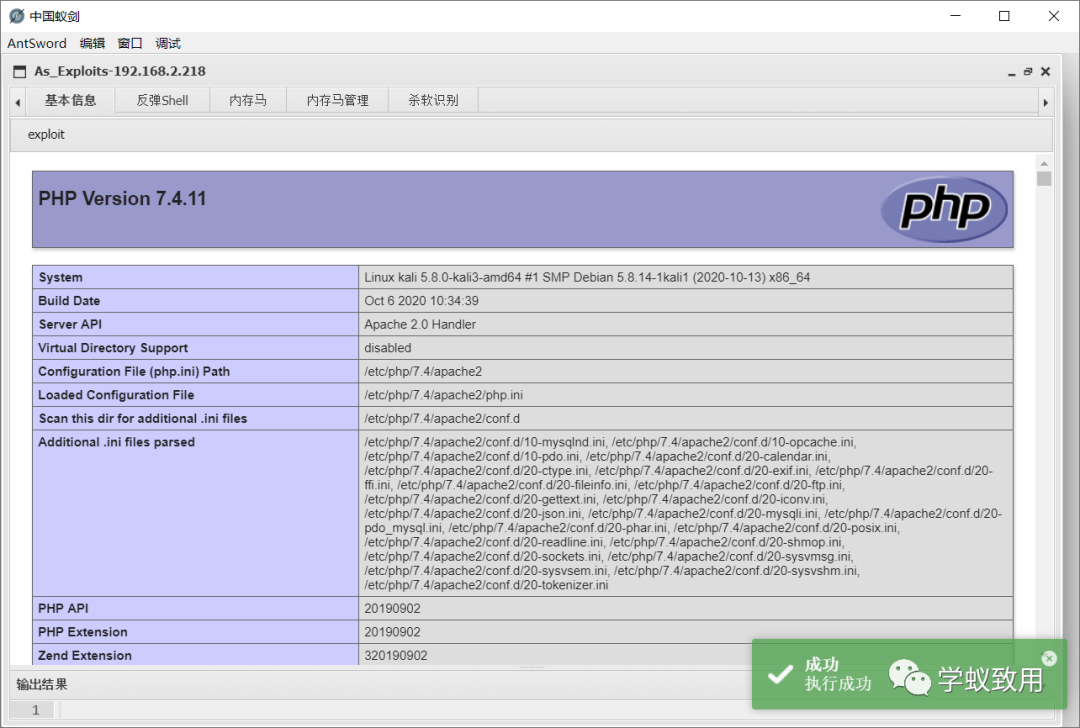Switch to the 反弹Shell tab
This screenshot has height=728, width=1080.
(162, 101)
